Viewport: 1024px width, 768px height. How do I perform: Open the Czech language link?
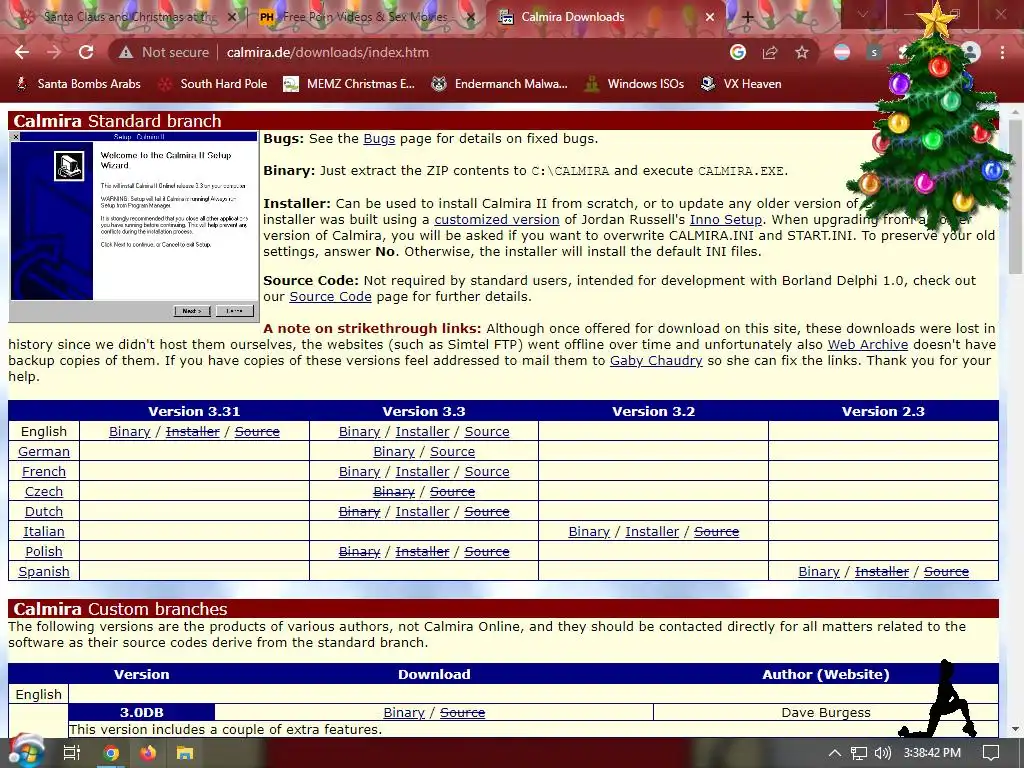coord(44,492)
